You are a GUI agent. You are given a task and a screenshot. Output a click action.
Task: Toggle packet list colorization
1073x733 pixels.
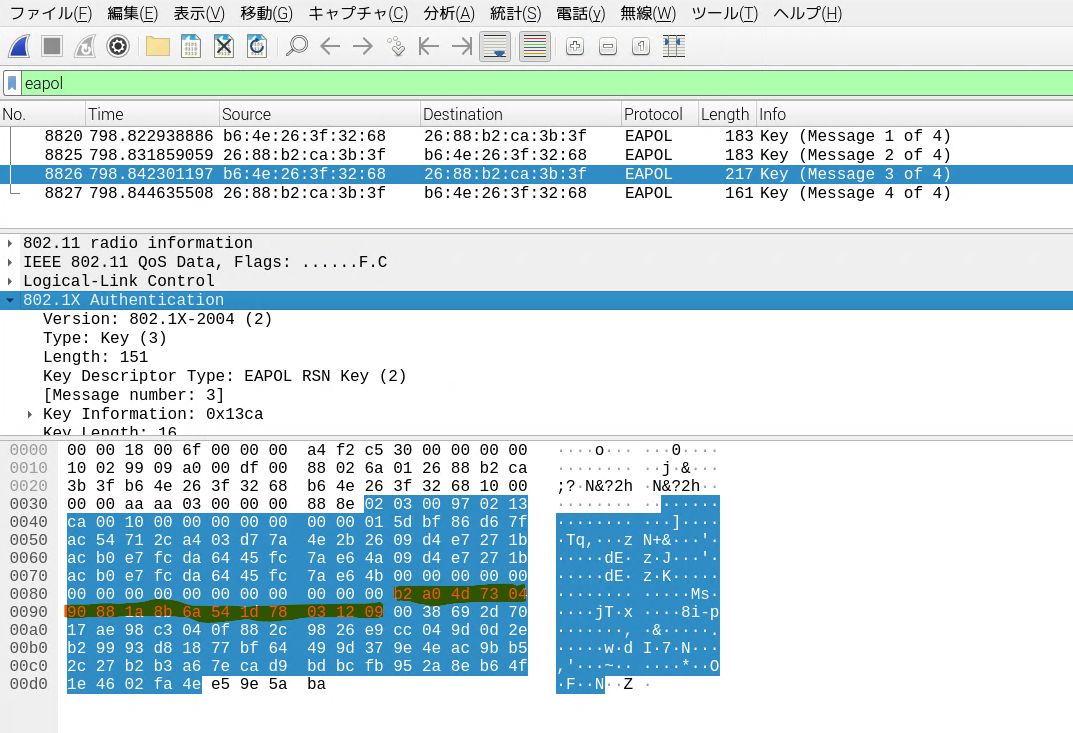(534, 47)
